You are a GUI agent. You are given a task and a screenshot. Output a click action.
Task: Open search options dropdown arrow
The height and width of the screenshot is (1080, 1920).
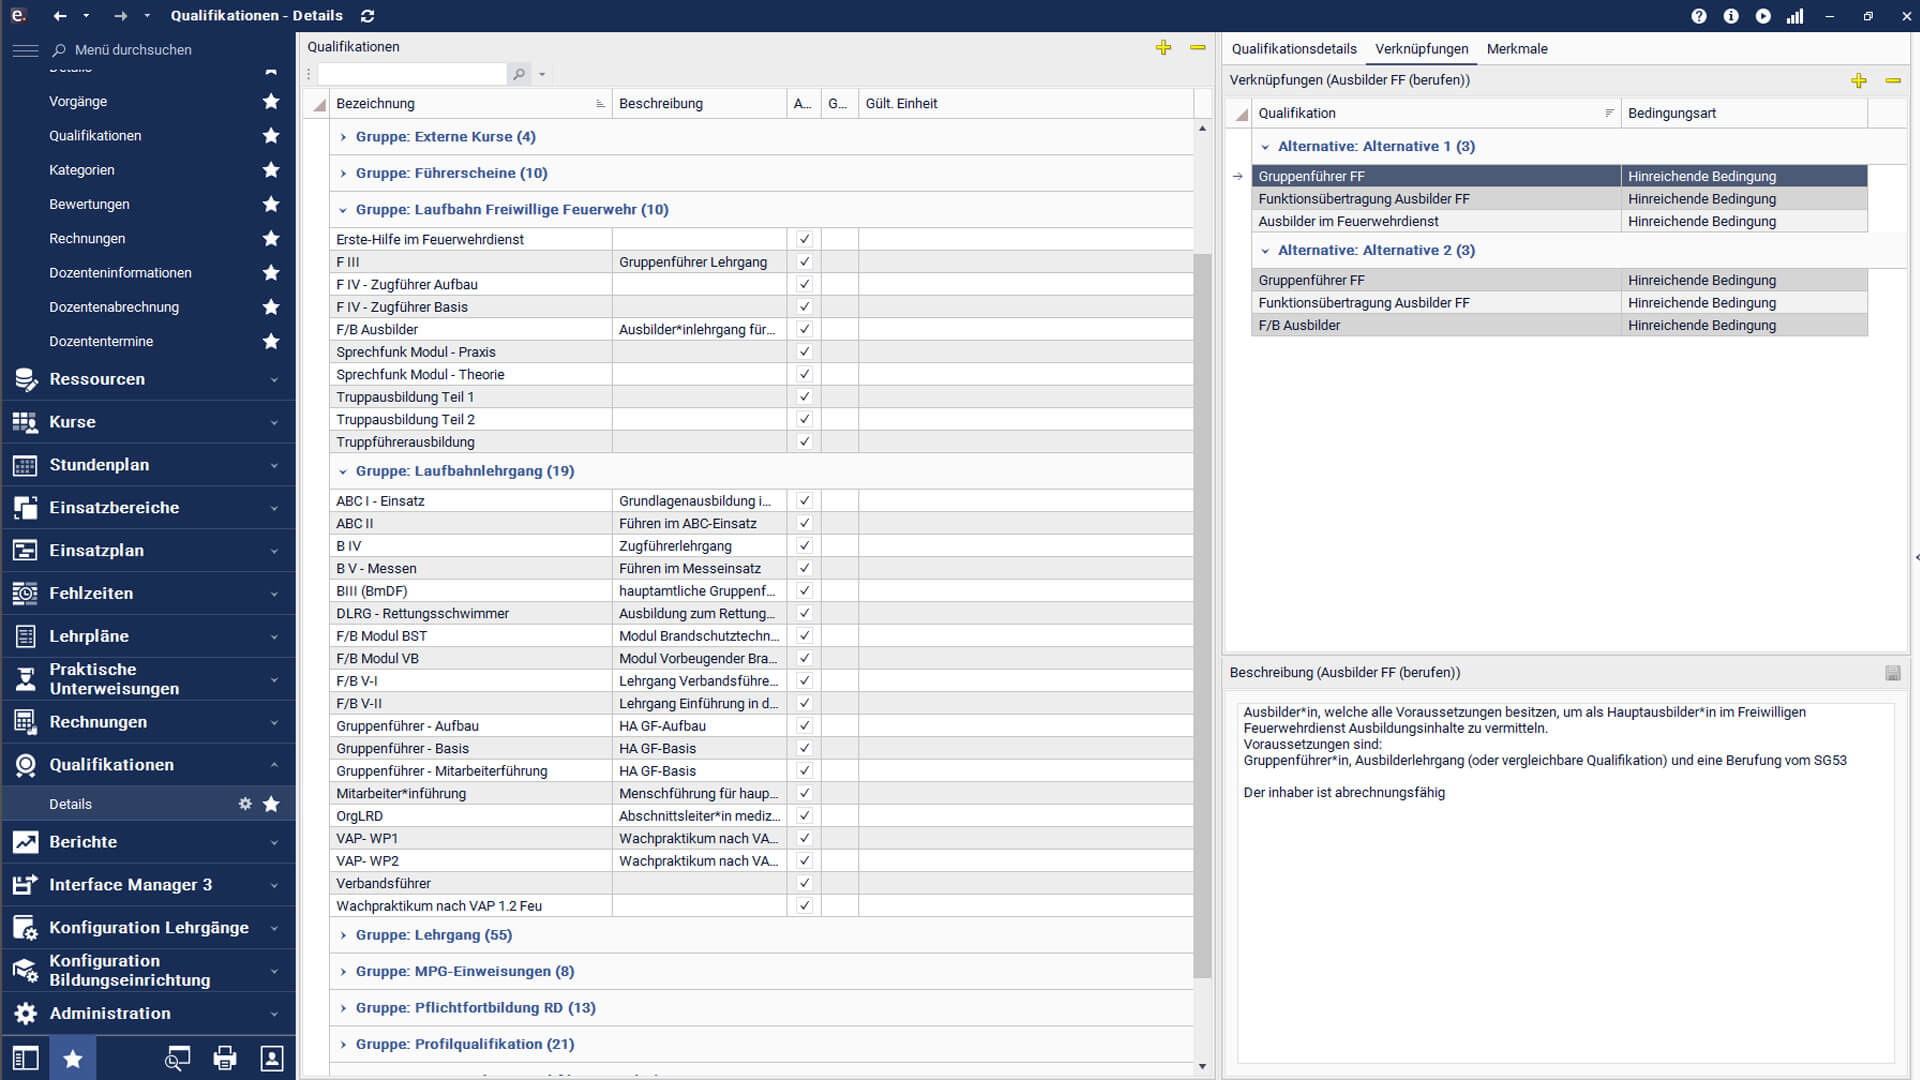[542, 74]
